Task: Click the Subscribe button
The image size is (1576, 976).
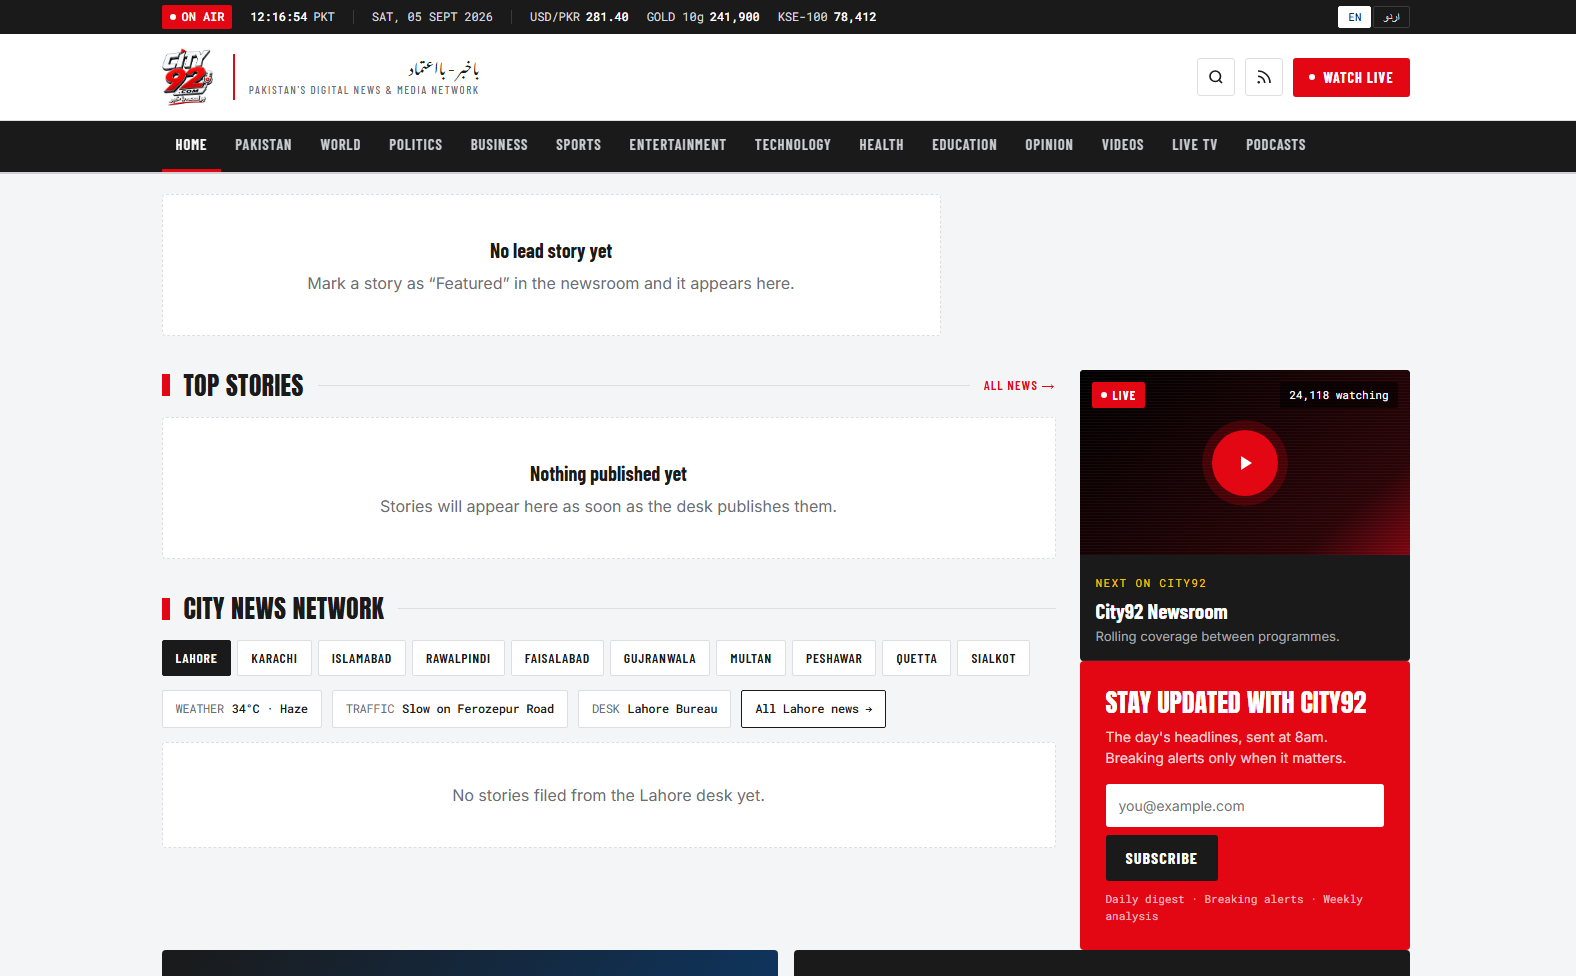Action: 1161,858
